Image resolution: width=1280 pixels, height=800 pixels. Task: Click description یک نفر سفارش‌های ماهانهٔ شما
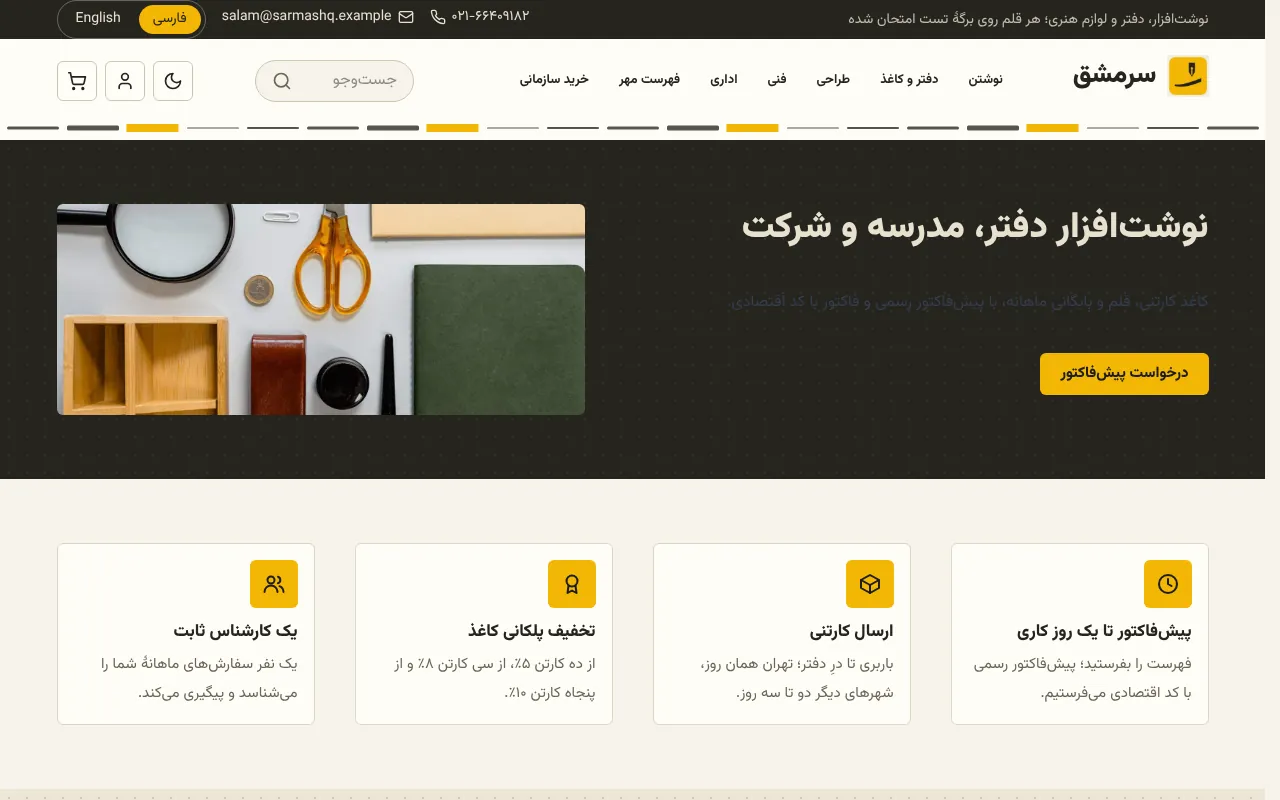pos(199,678)
